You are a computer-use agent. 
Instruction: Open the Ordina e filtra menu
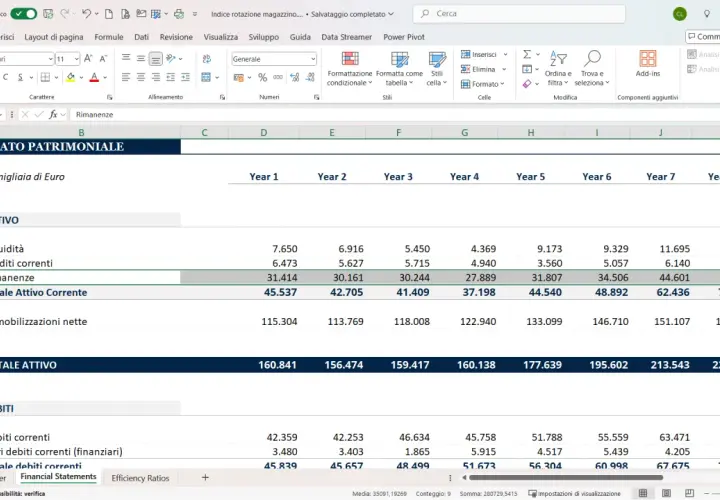coord(558,68)
